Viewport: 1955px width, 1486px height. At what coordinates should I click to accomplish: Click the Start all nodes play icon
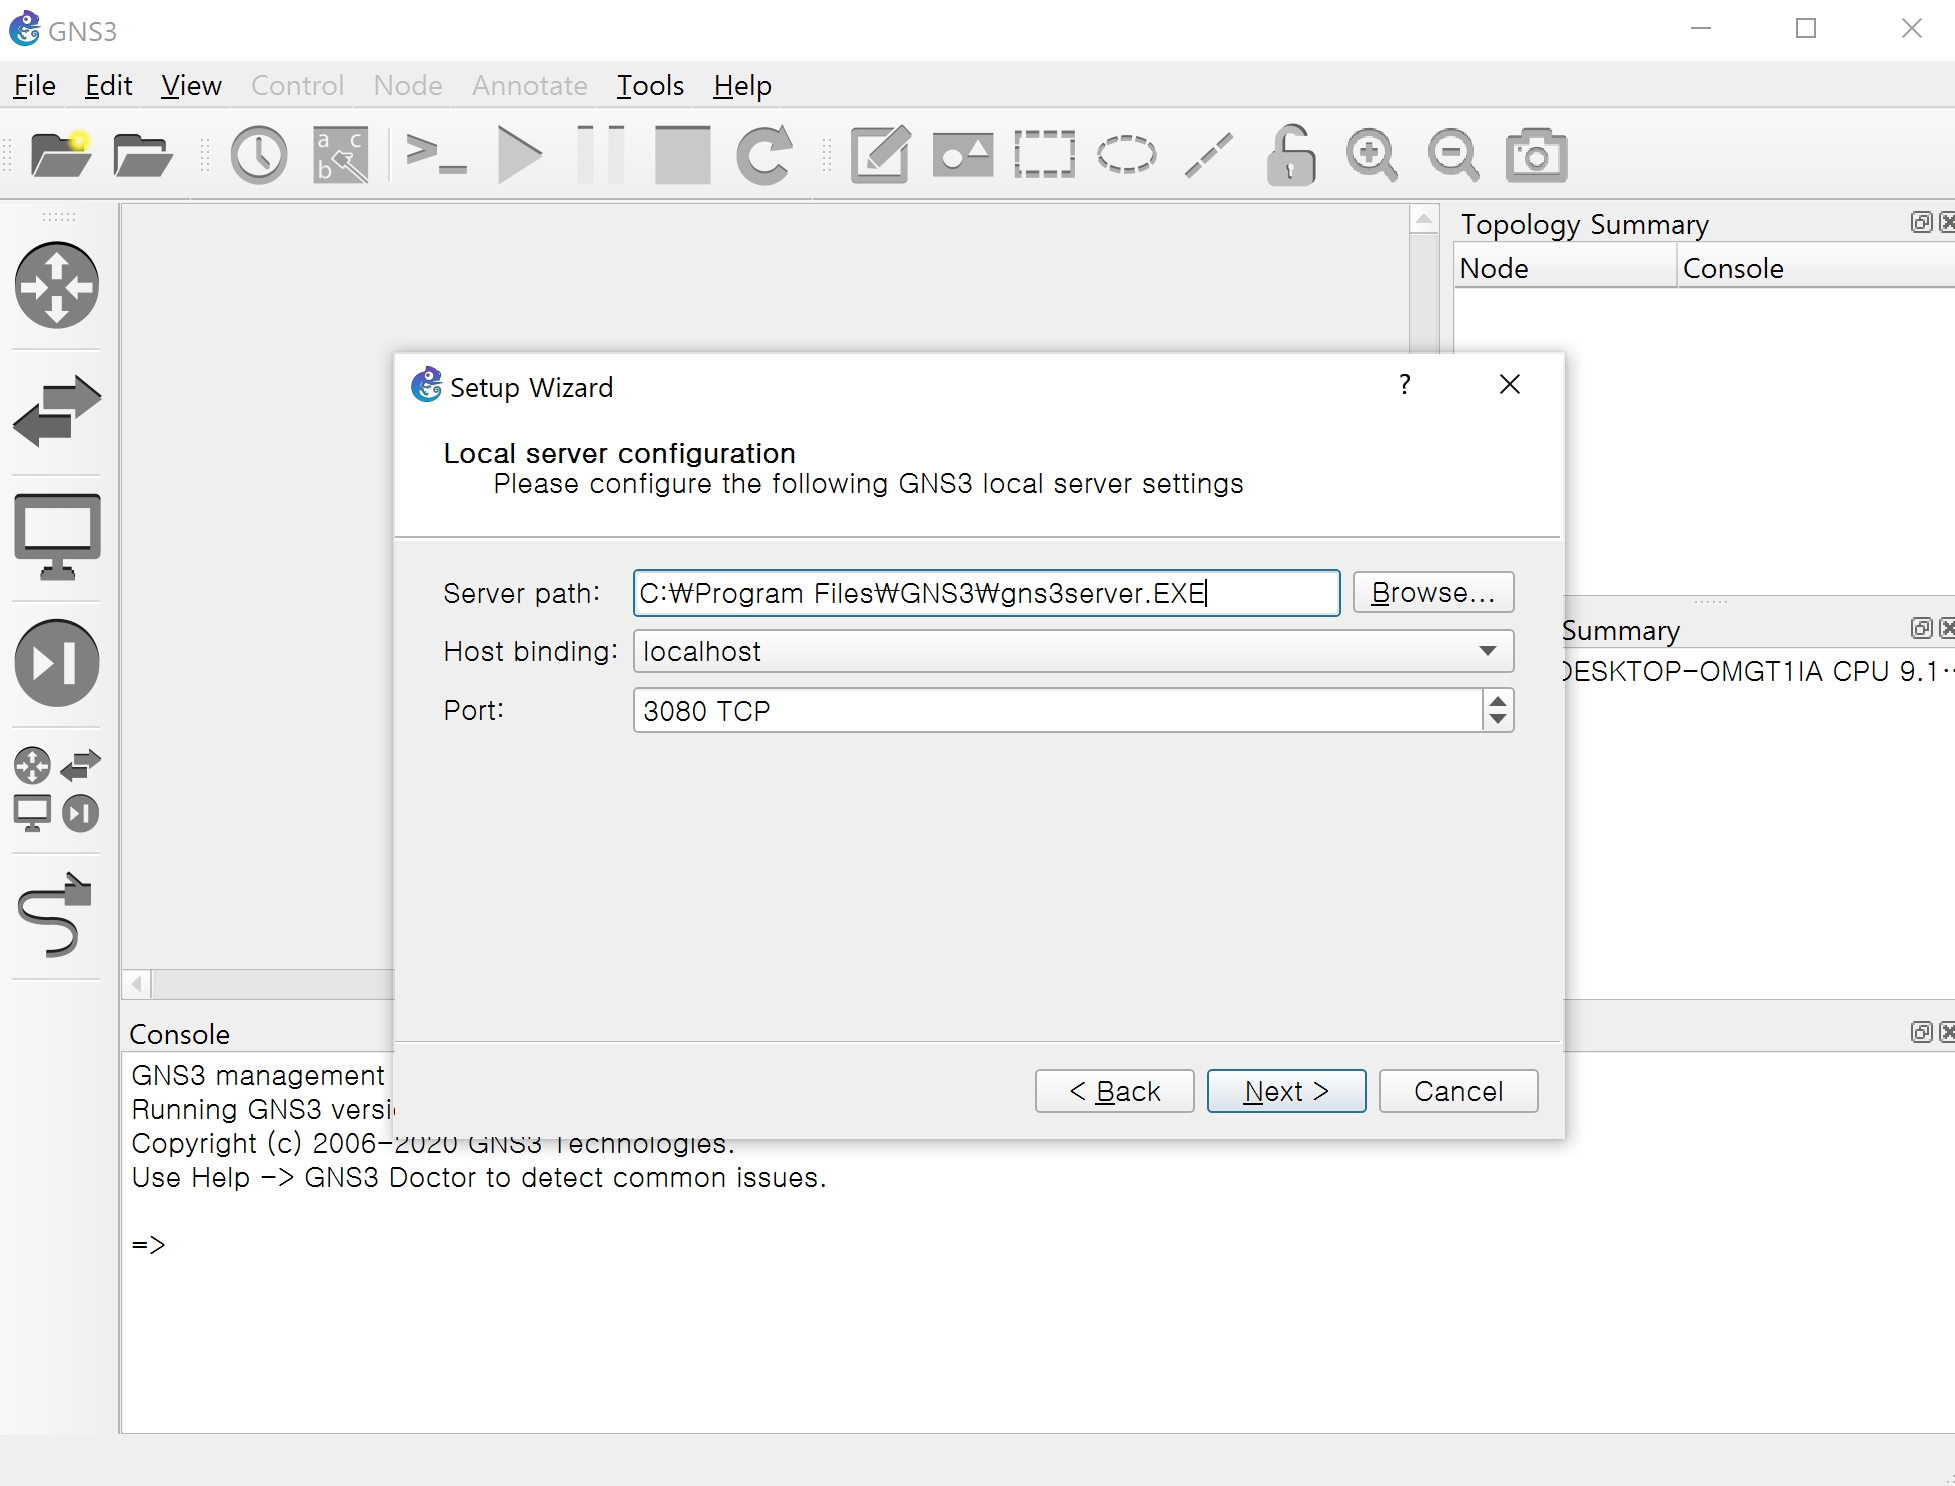click(519, 155)
